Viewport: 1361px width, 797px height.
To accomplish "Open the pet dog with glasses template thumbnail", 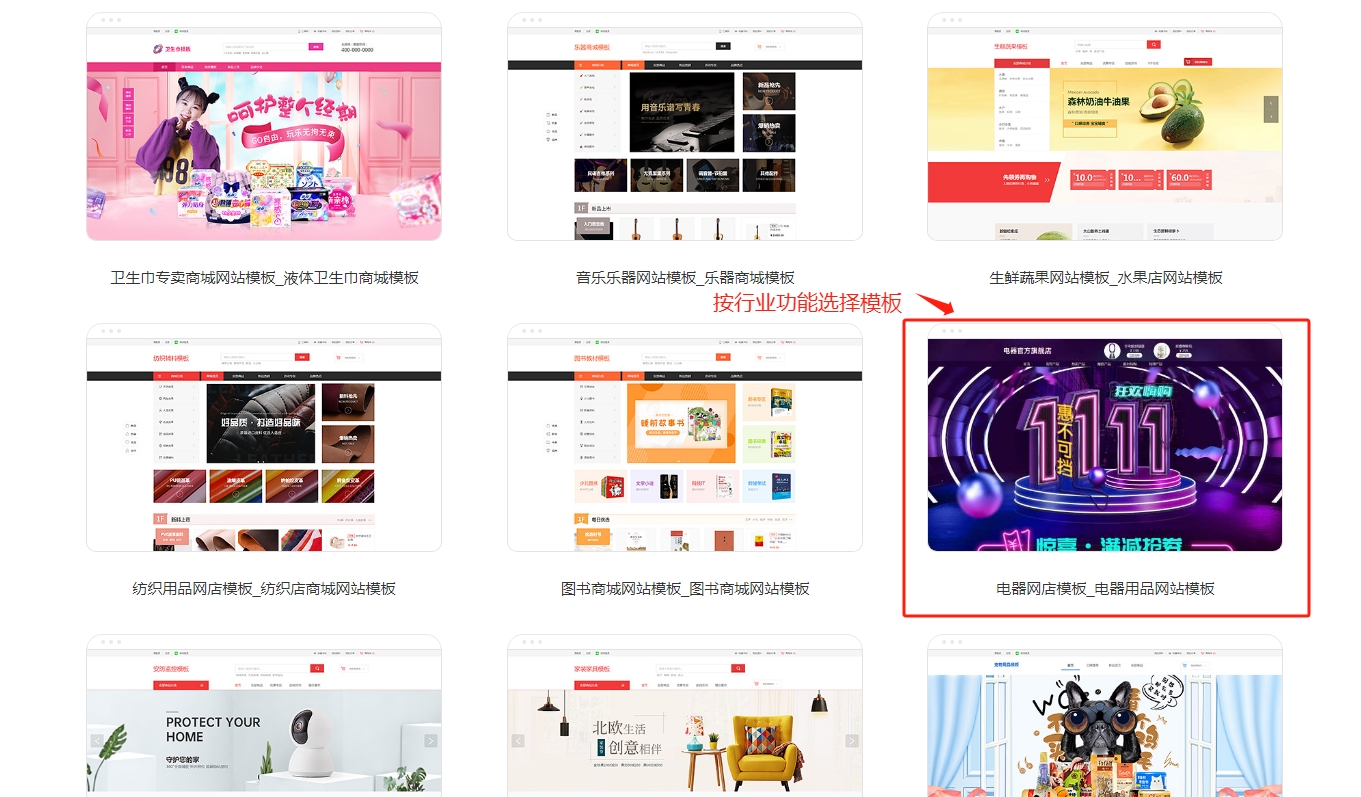I will (x=1105, y=715).
